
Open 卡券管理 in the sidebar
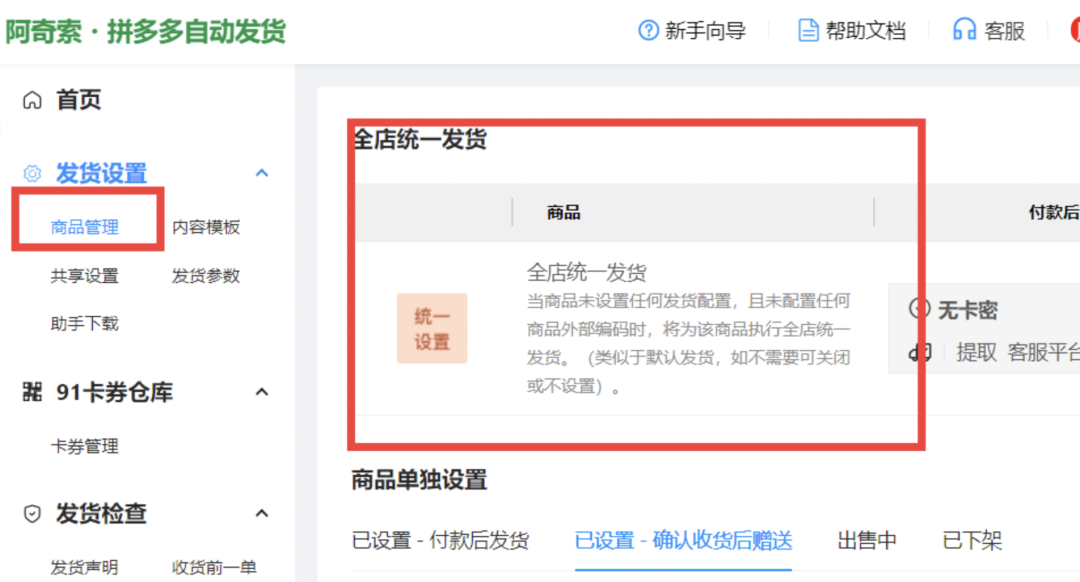[x=85, y=446]
